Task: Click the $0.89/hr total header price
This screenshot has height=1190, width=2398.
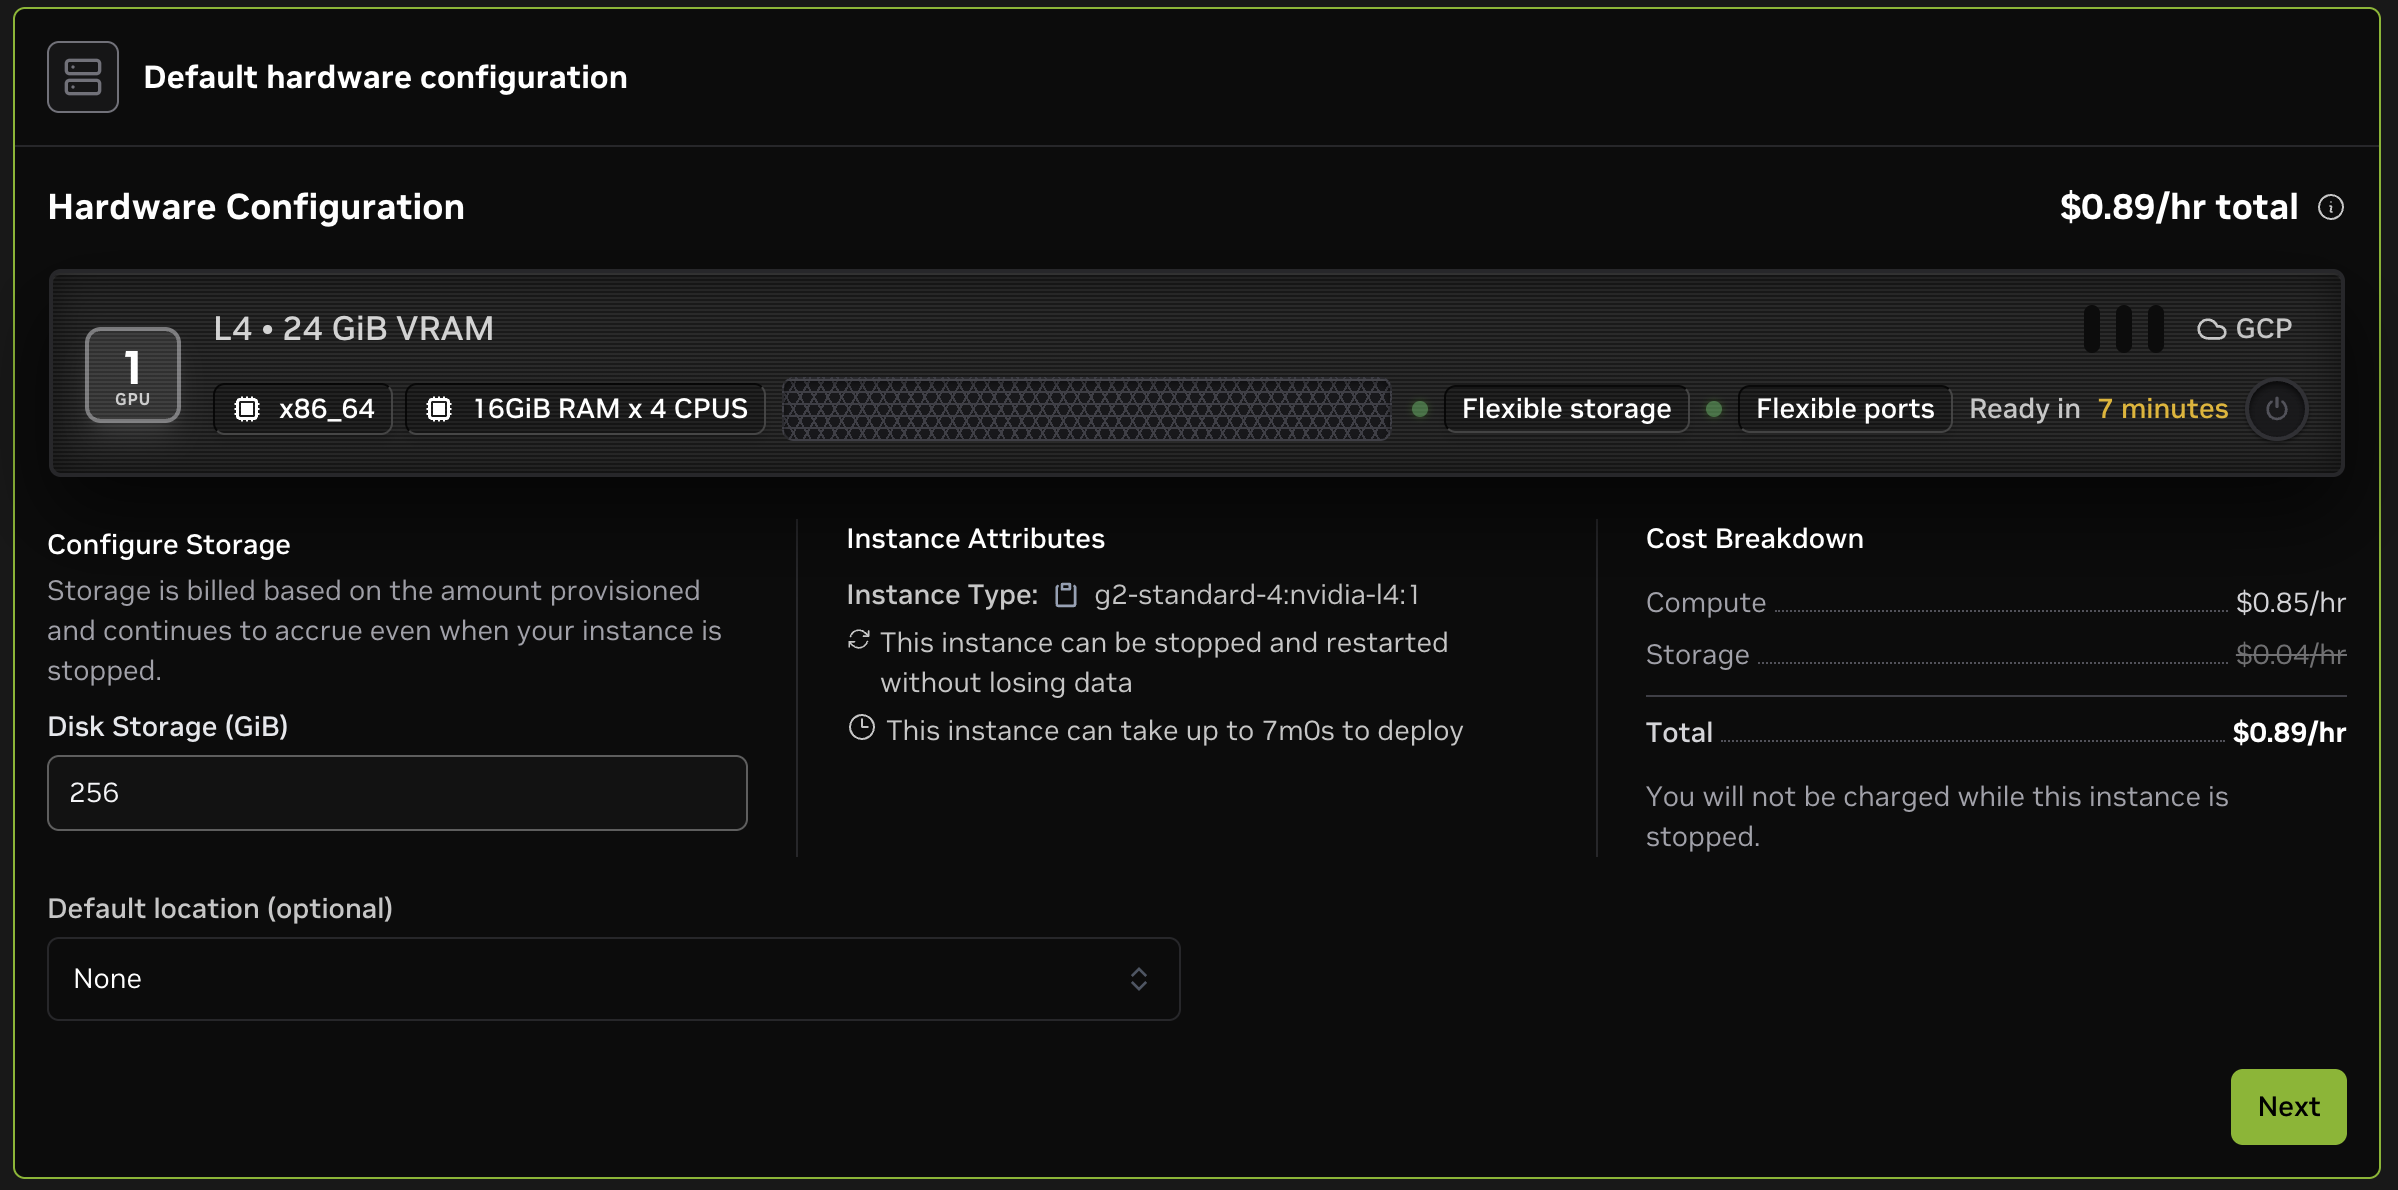Action: click(2179, 207)
